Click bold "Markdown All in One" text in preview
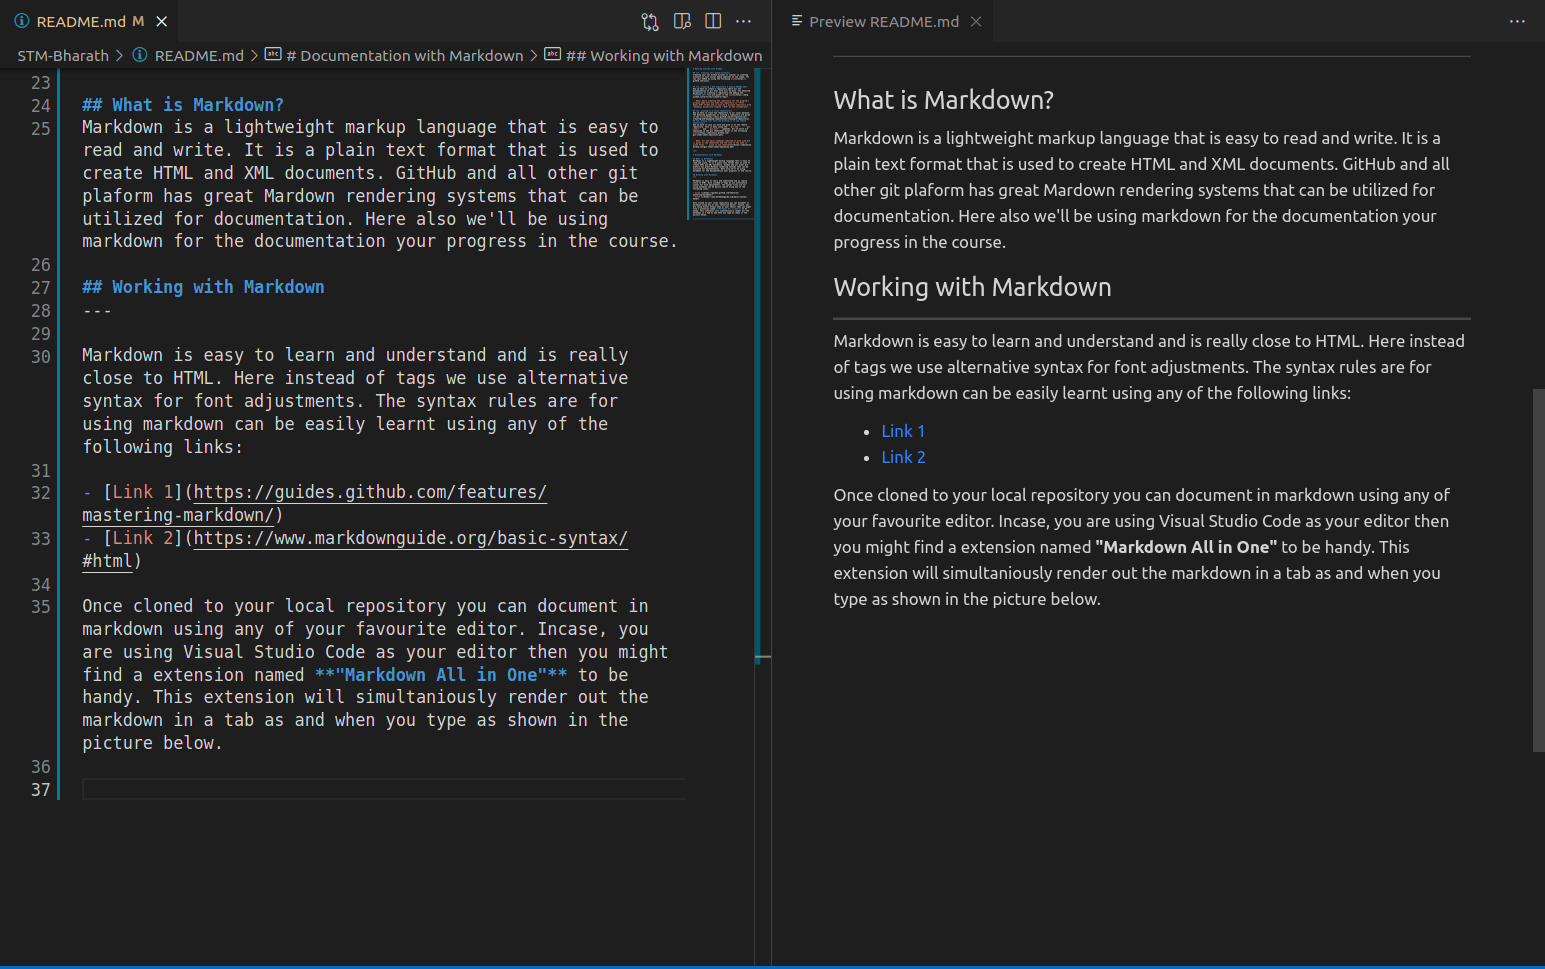 1186,547
